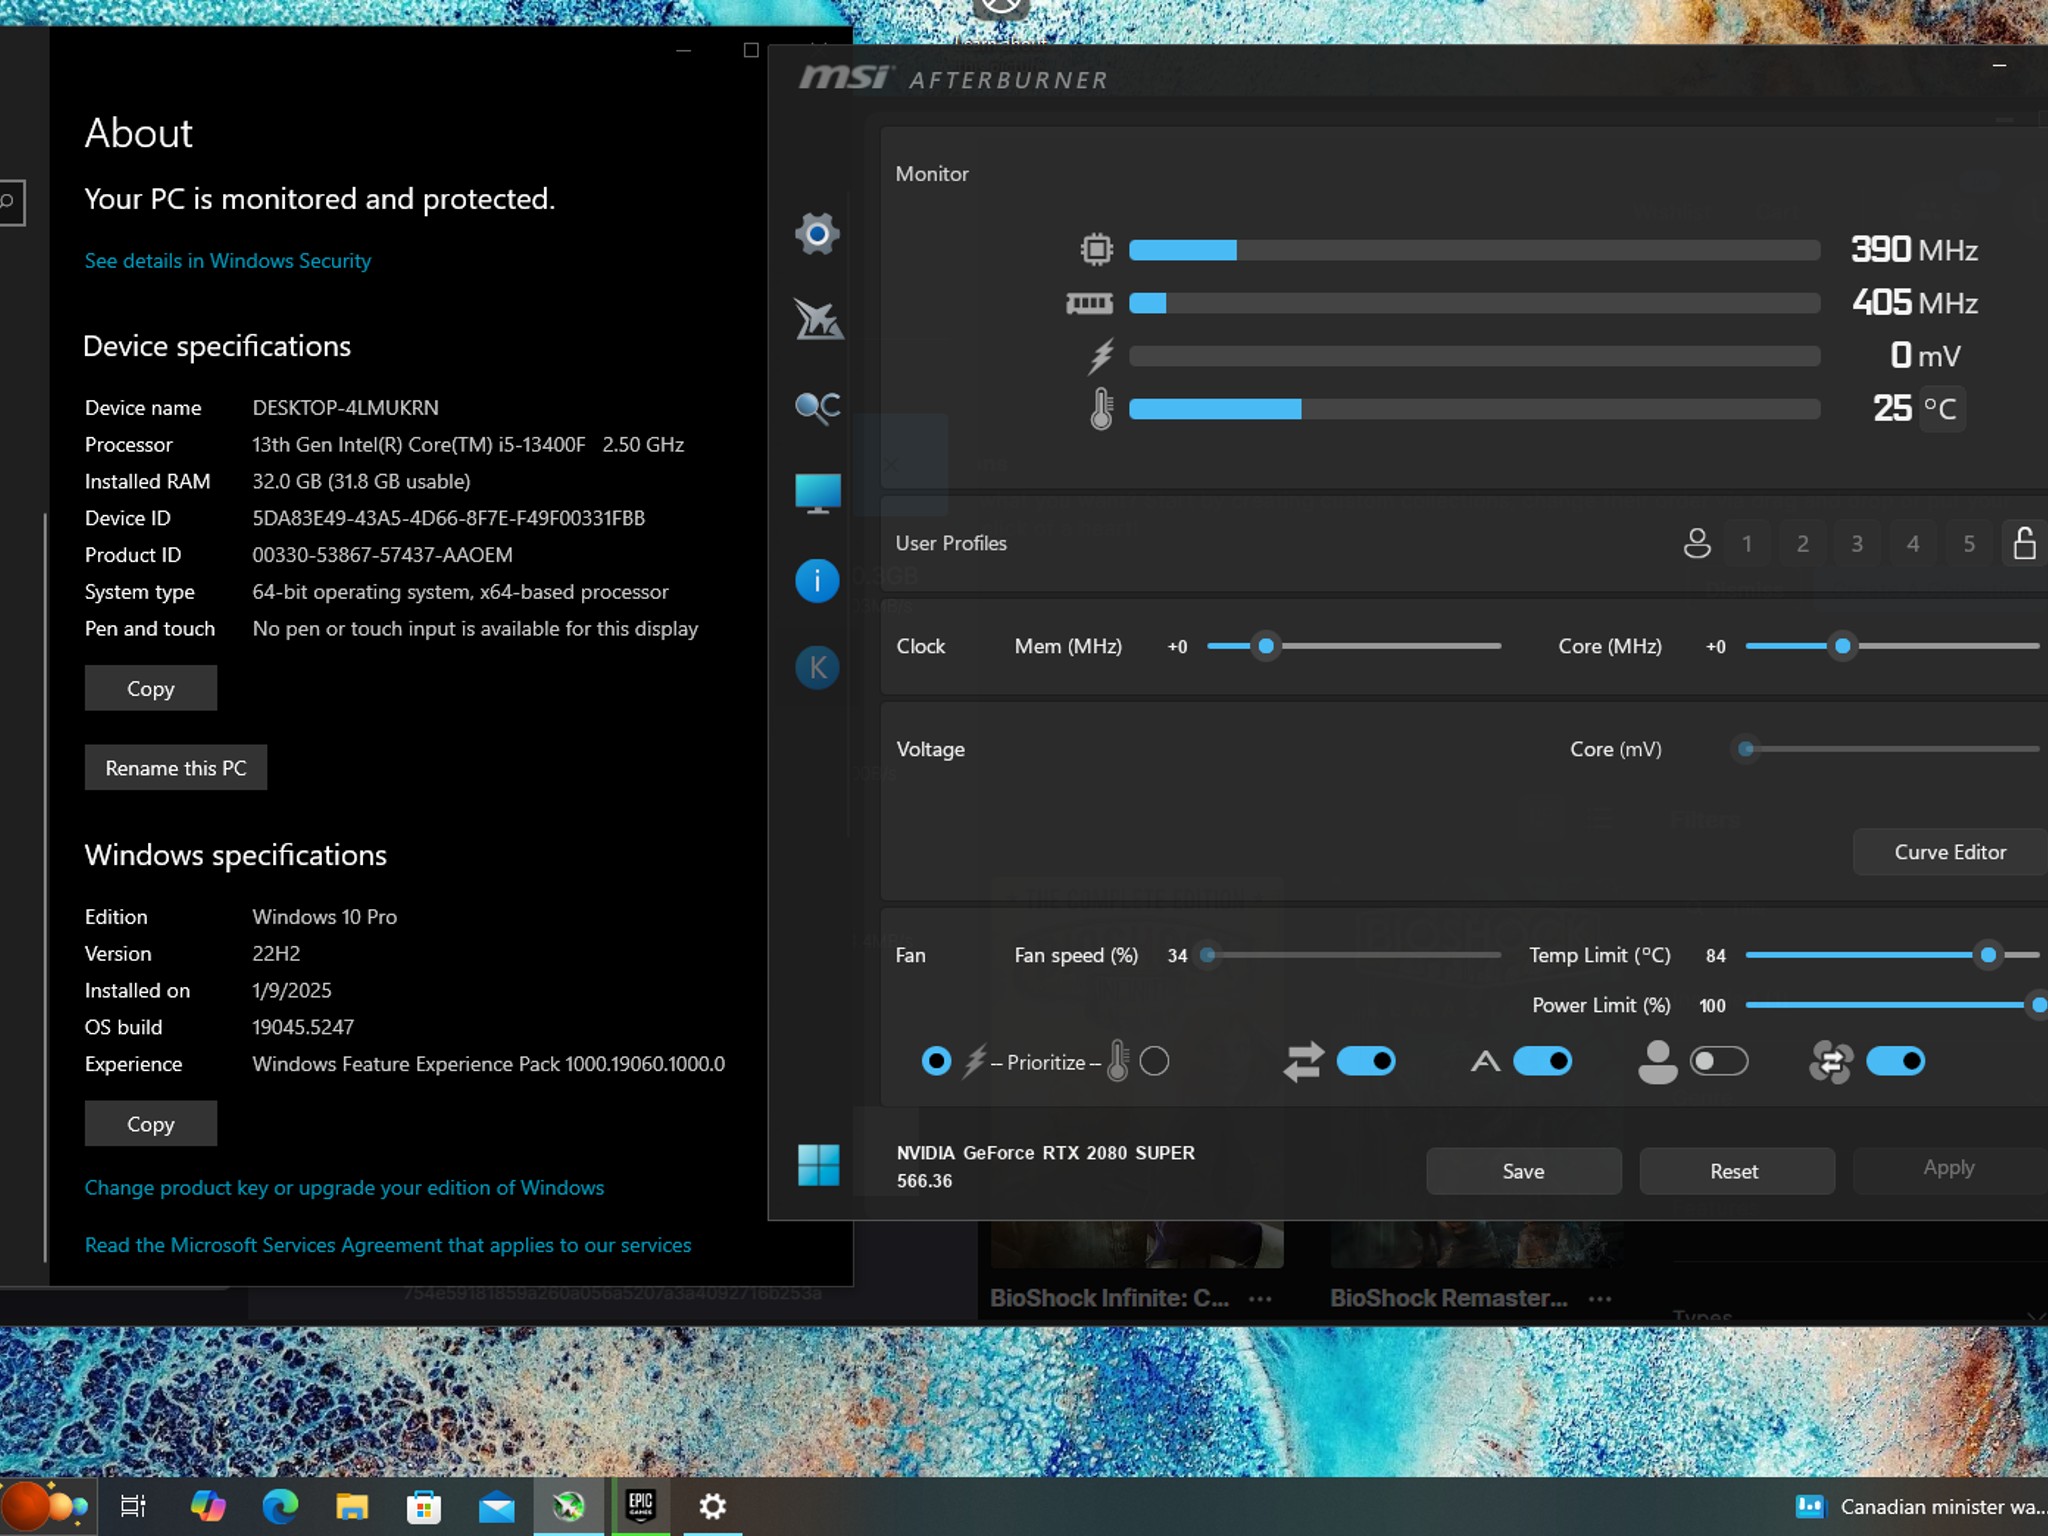
Task: Click the memory clock RAM icon
Action: [x=1089, y=303]
